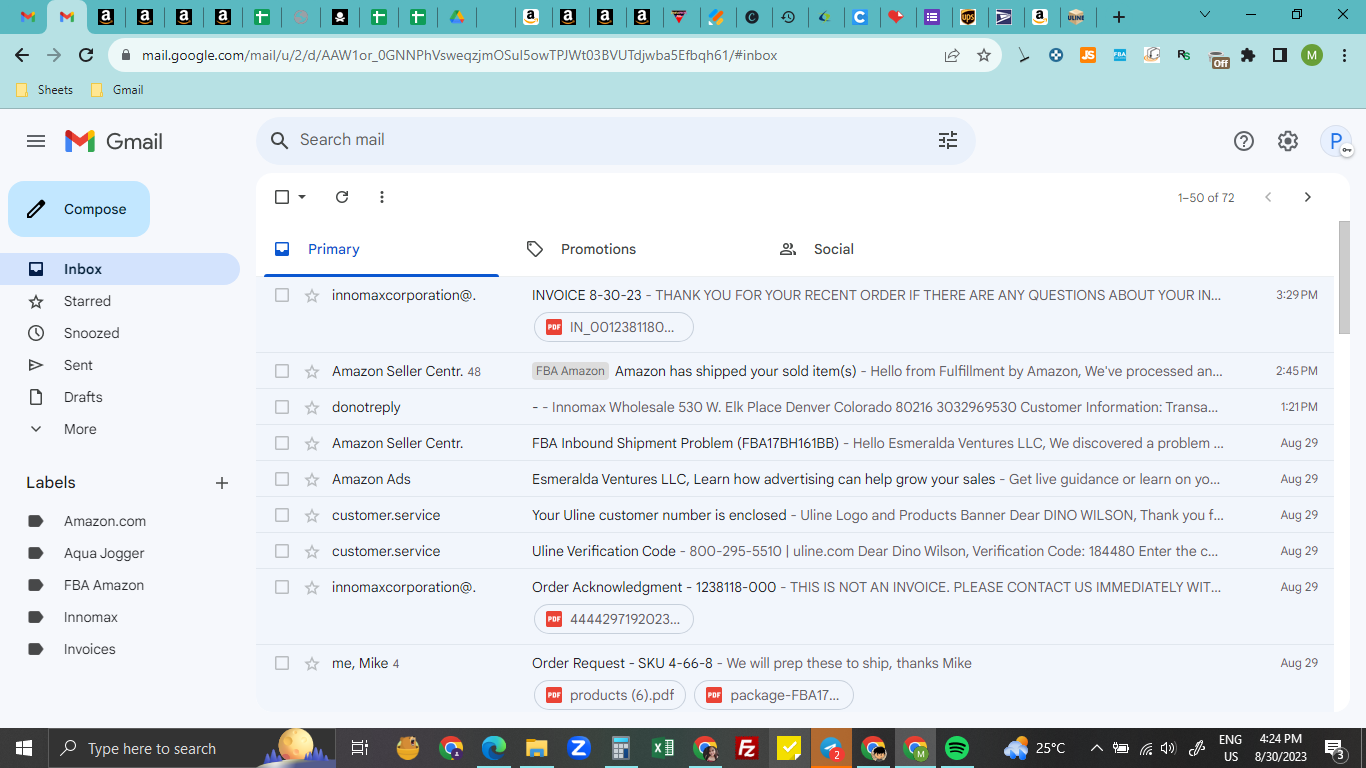Open the Inbox folder

point(120,269)
